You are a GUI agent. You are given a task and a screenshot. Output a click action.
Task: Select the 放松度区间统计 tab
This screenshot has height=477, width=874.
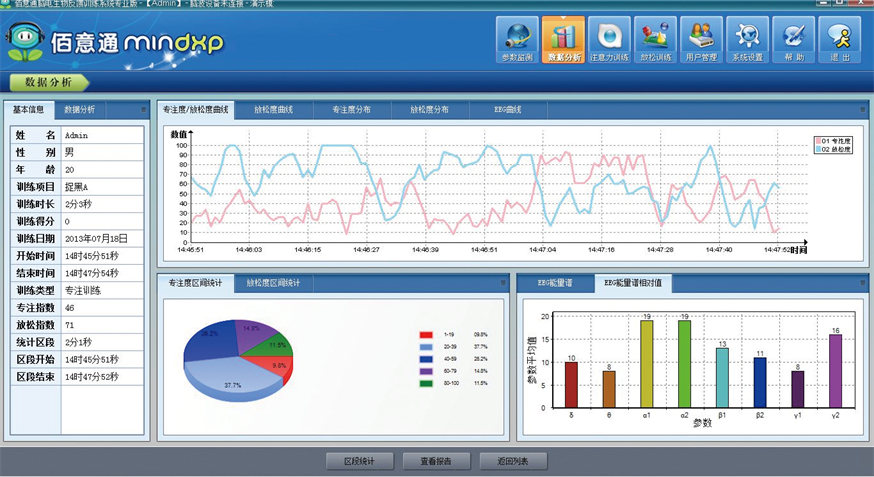pos(280,283)
